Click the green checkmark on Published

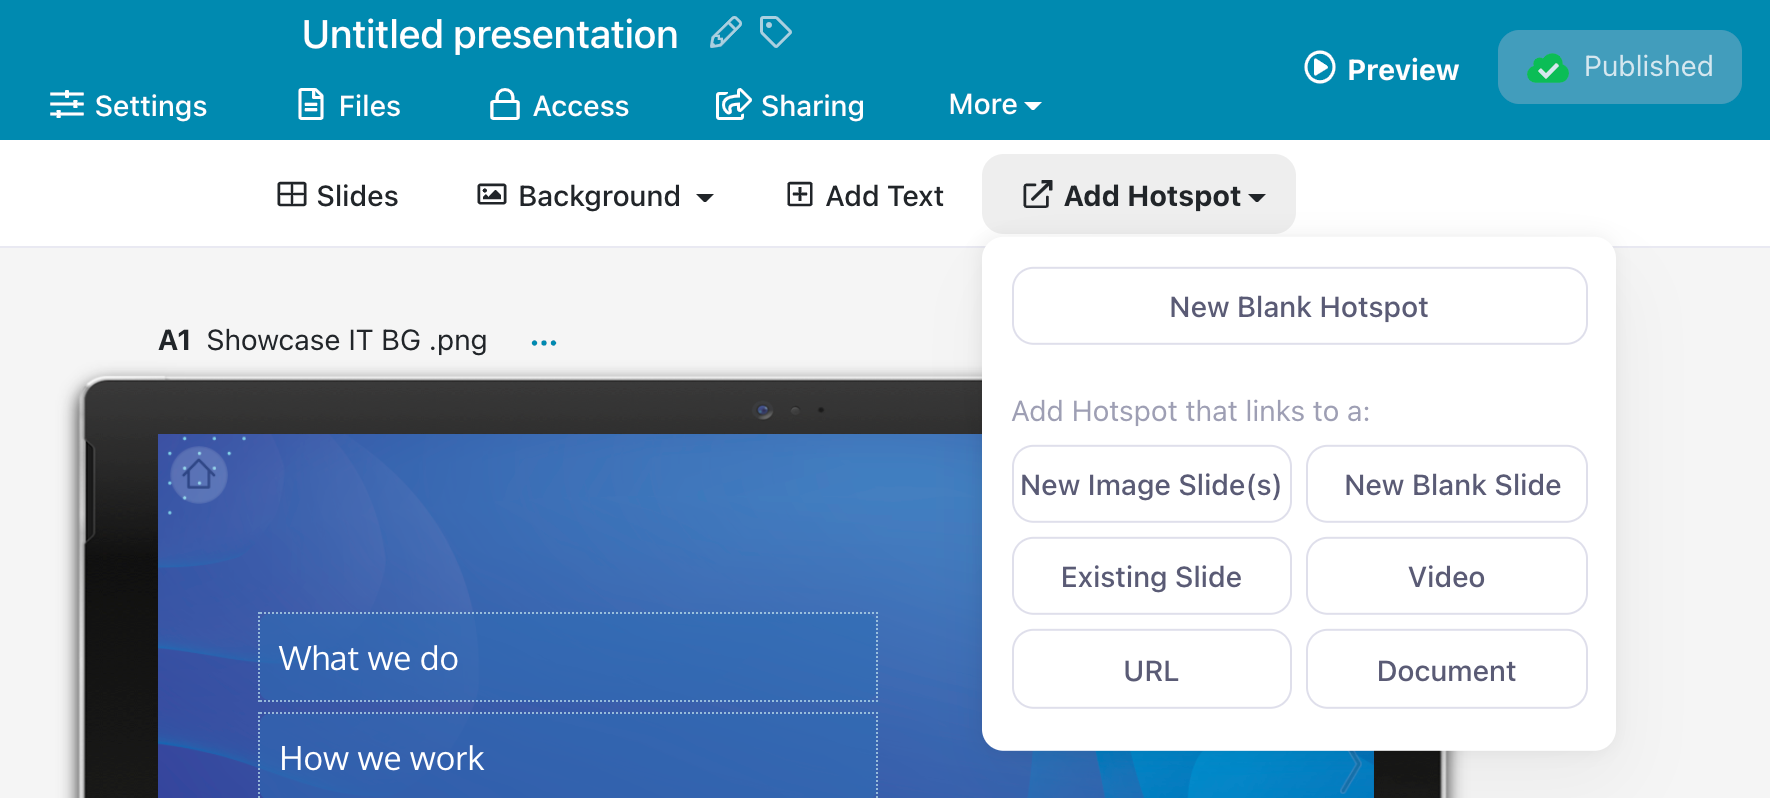[x=1548, y=69]
